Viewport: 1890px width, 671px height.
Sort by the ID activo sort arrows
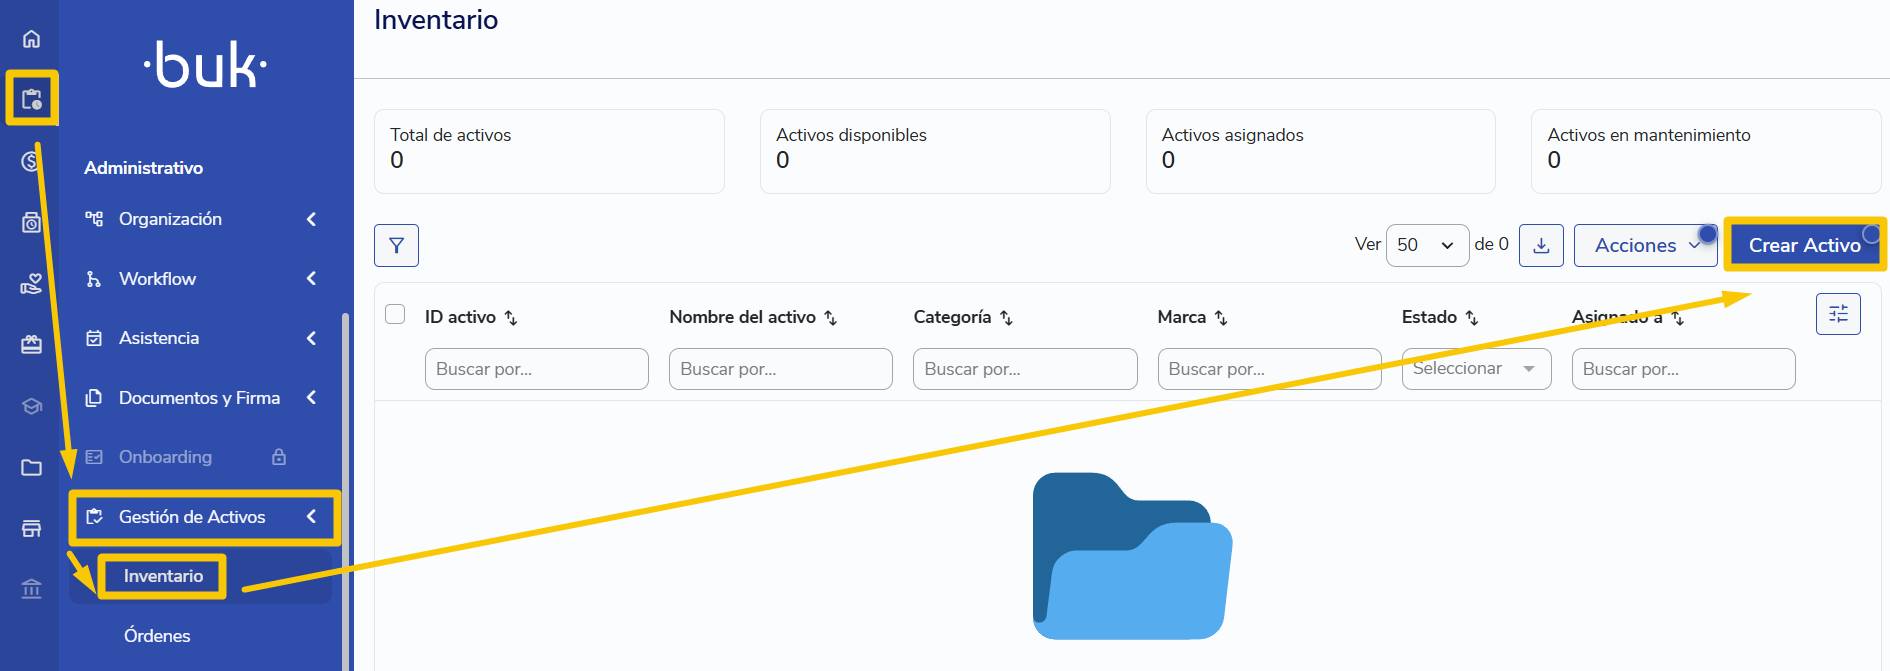[x=511, y=318]
